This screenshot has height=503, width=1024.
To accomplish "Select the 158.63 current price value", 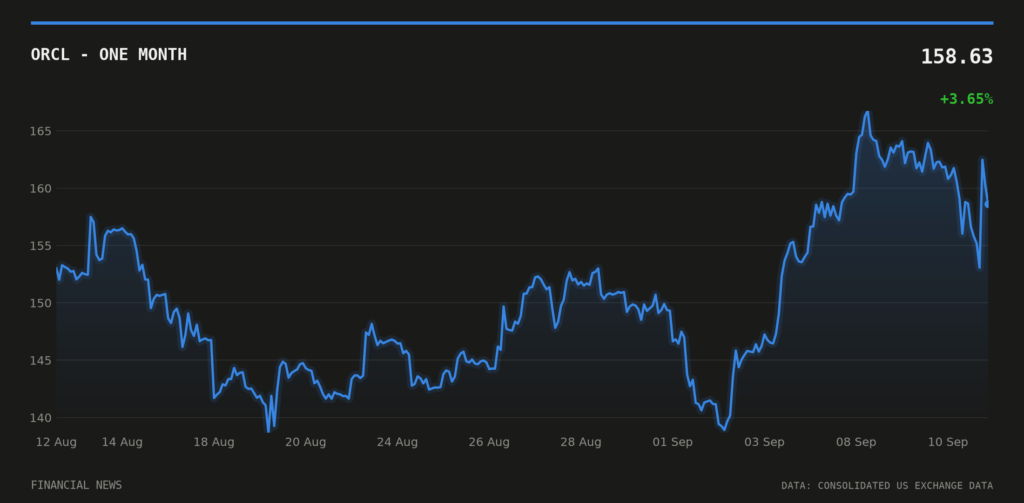I will pos(957,57).
